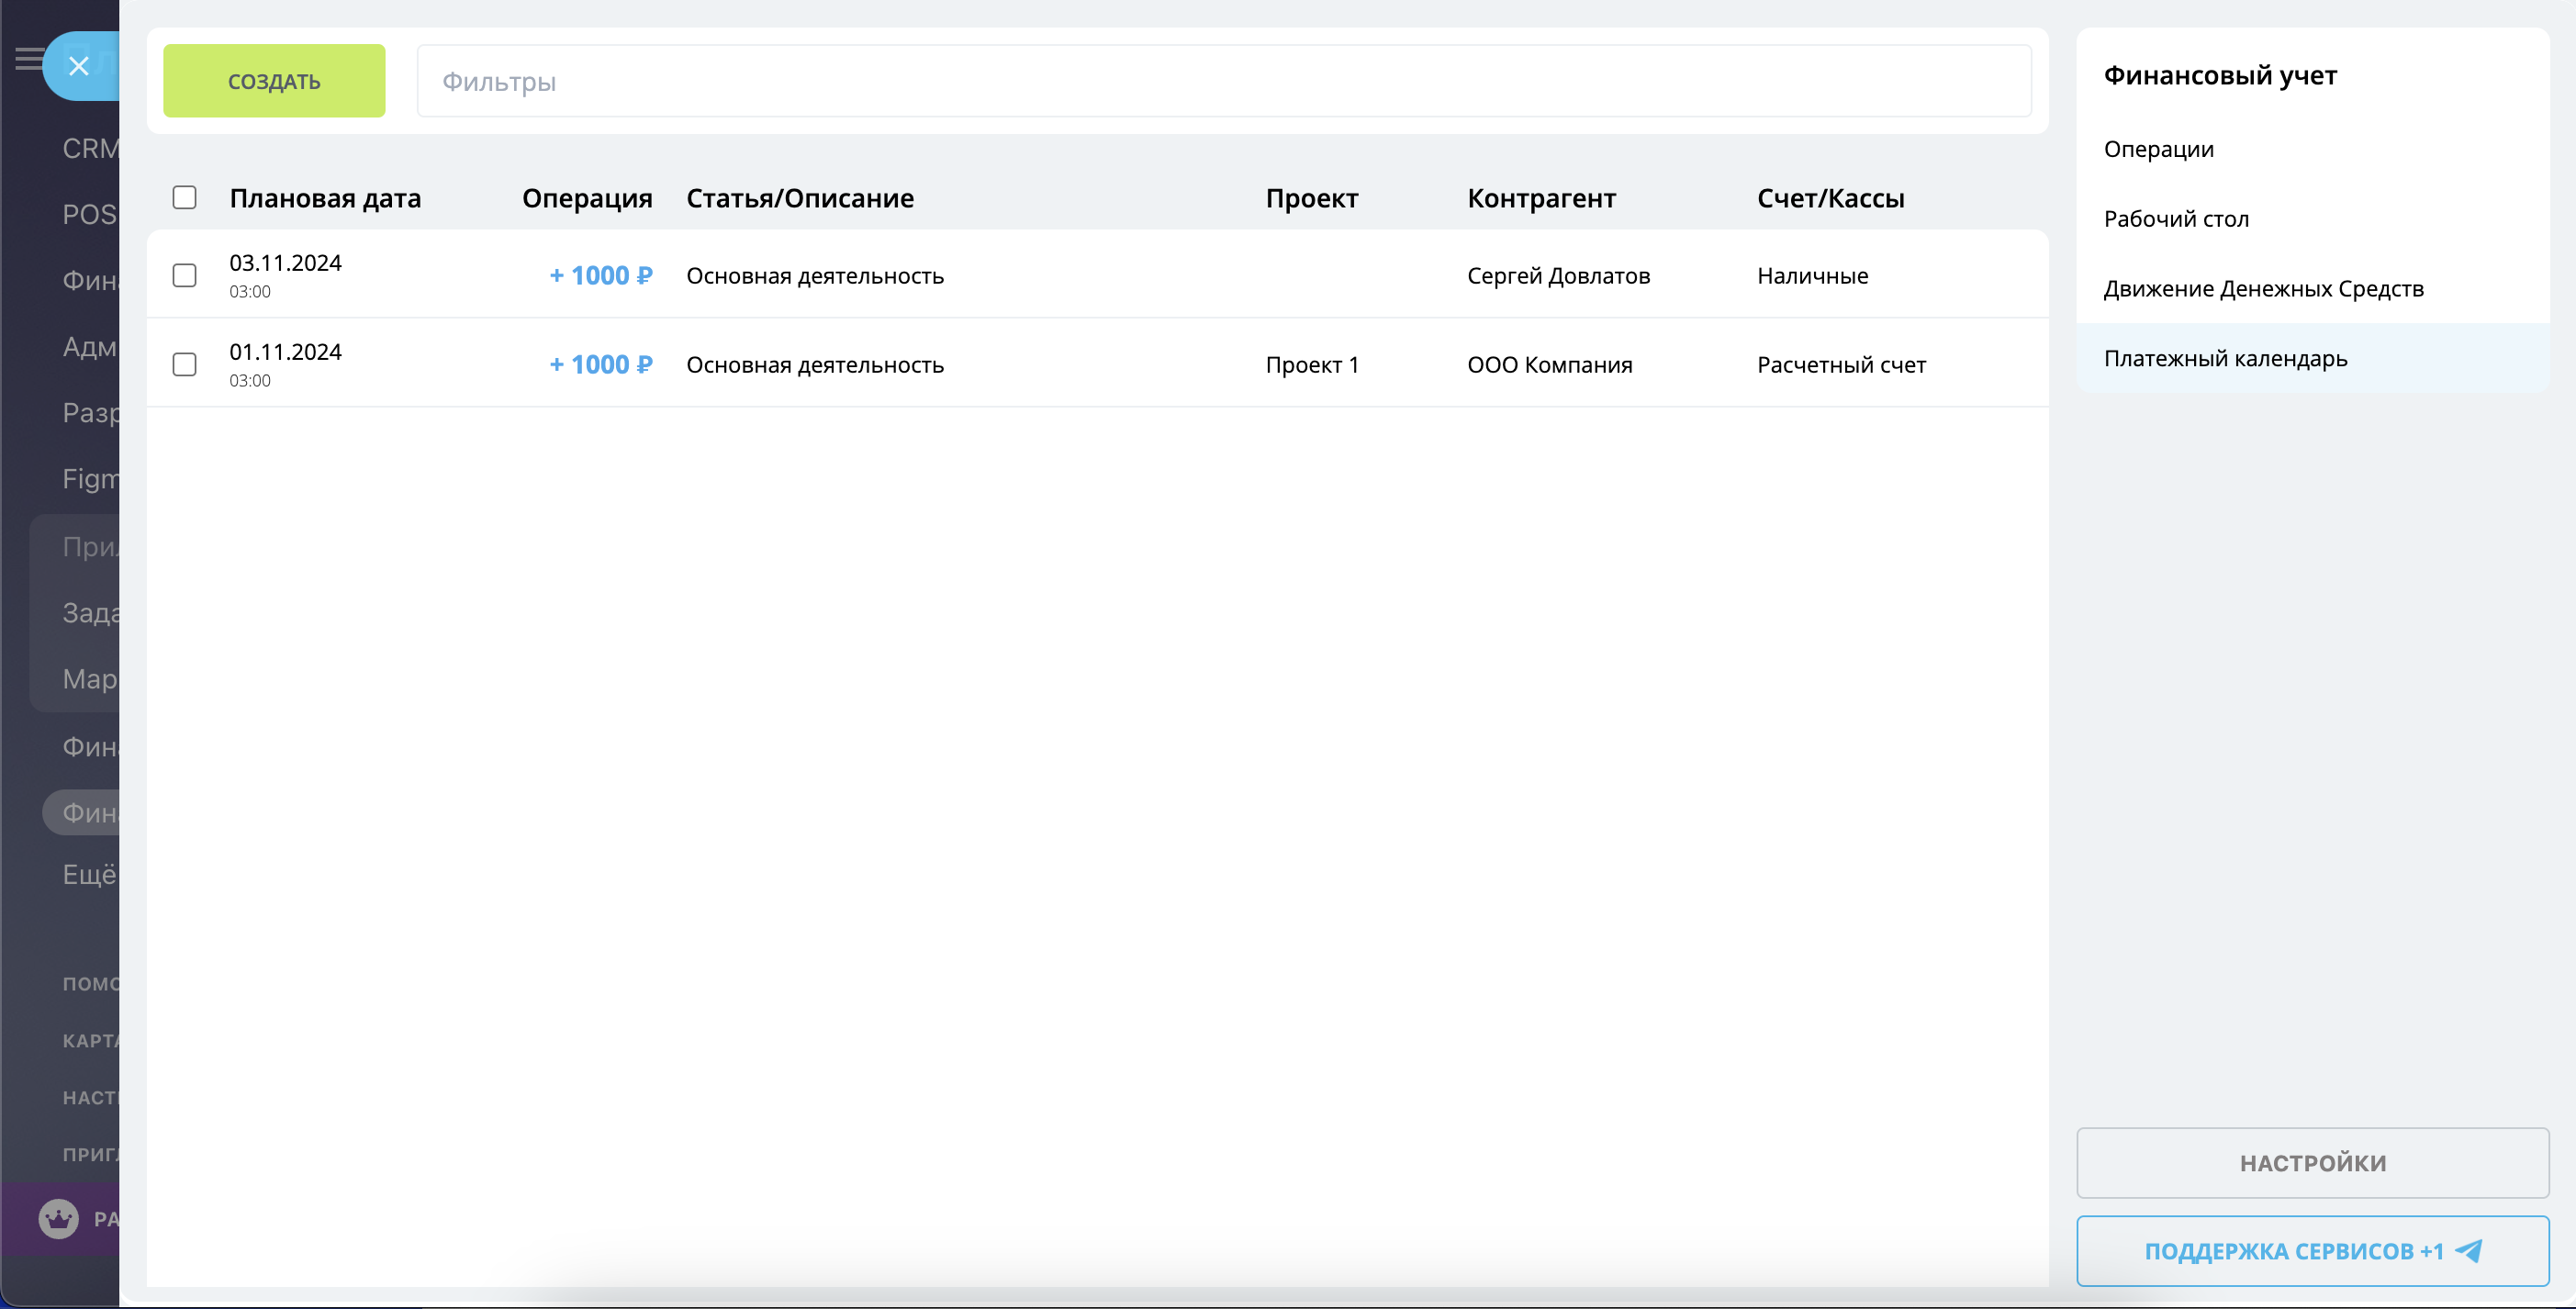Open Операции in the side menu
The height and width of the screenshot is (1309, 2576).
(x=2158, y=149)
